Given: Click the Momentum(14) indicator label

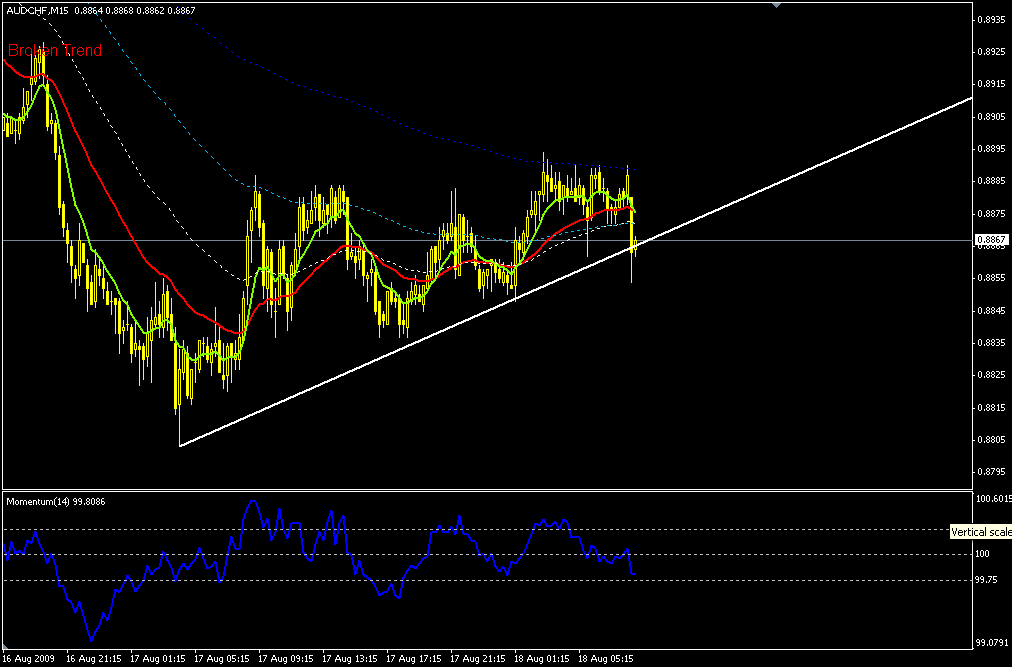Looking at the screenshot, I should click(56, 501).
